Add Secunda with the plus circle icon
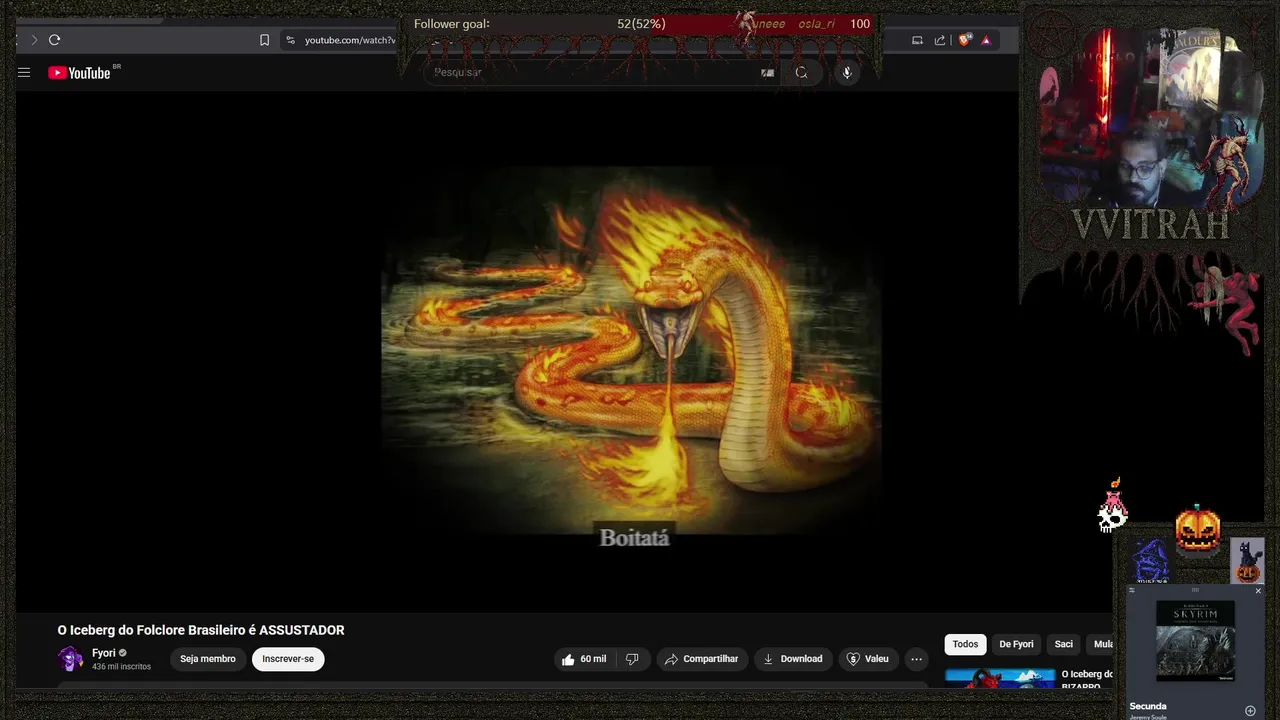The height and width of the screenshot is (720, 1280). (x=1250, y=710)
